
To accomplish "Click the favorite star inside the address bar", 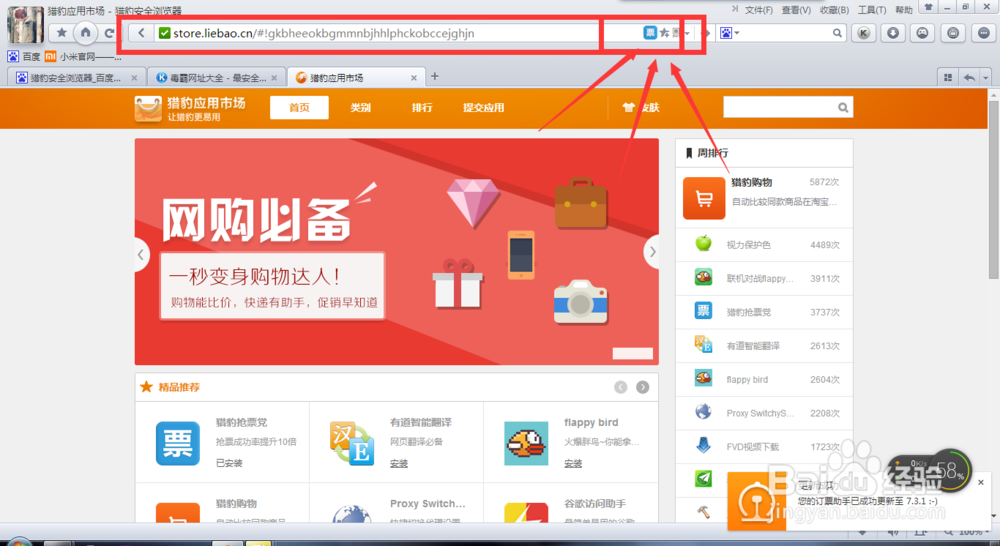I will click(x=665, y=33).
